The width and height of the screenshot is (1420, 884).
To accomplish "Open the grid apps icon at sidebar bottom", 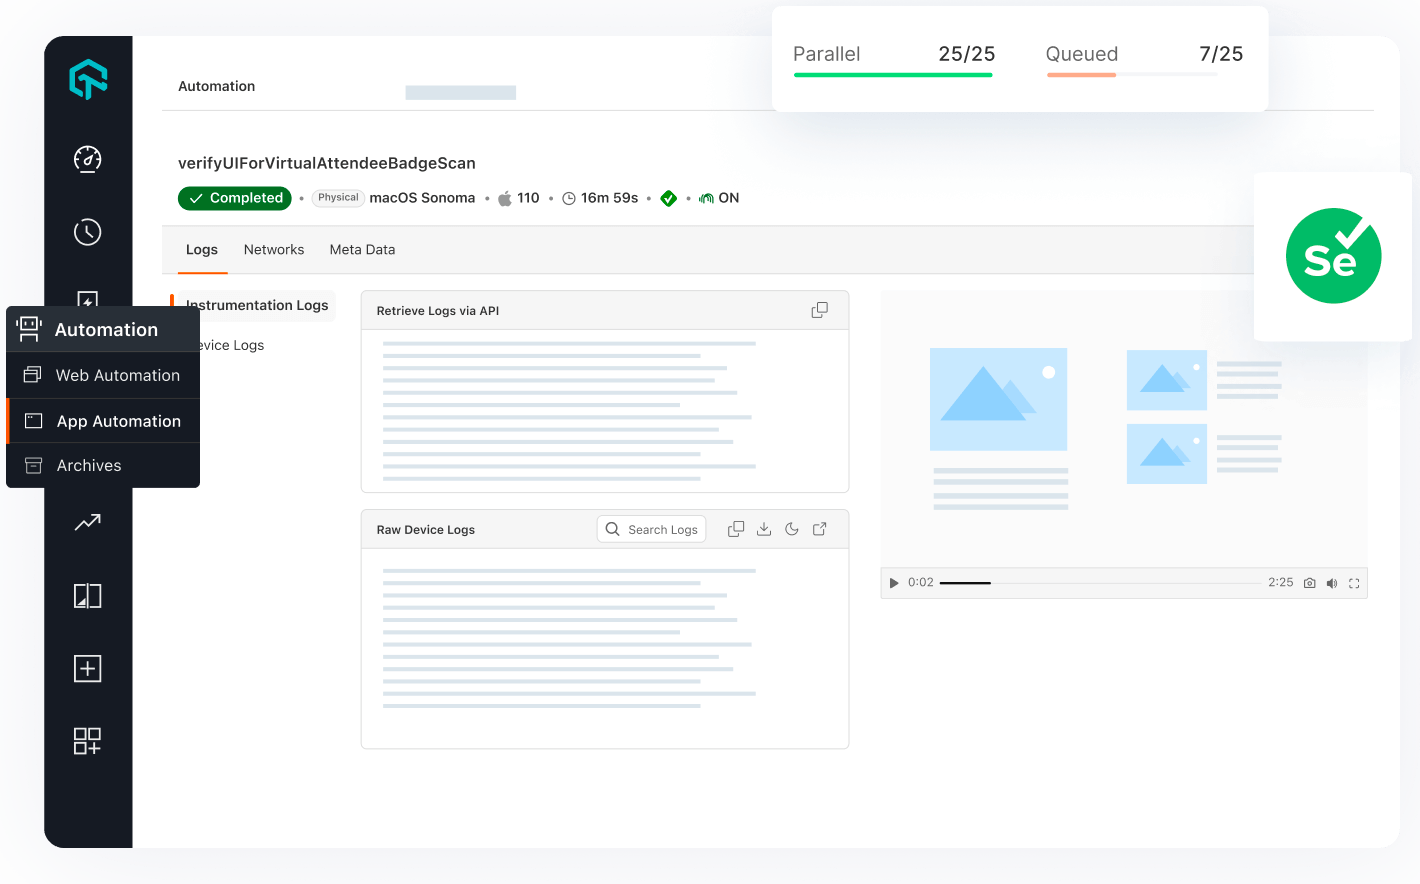I will [x=87, y=741].
